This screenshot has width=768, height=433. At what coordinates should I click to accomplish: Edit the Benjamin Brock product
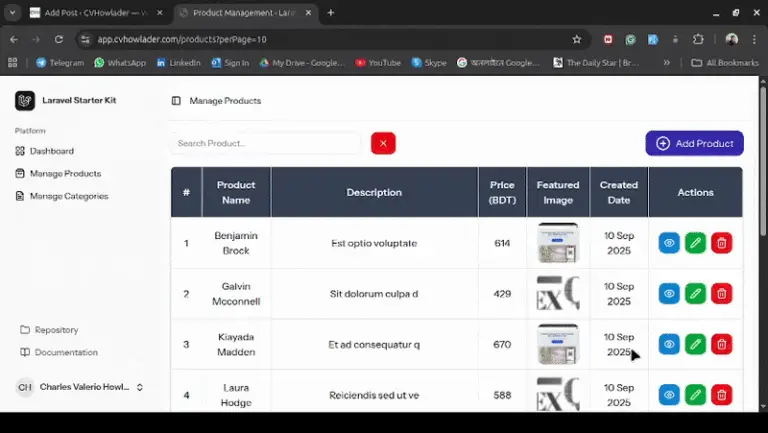[x=695, y=243]
